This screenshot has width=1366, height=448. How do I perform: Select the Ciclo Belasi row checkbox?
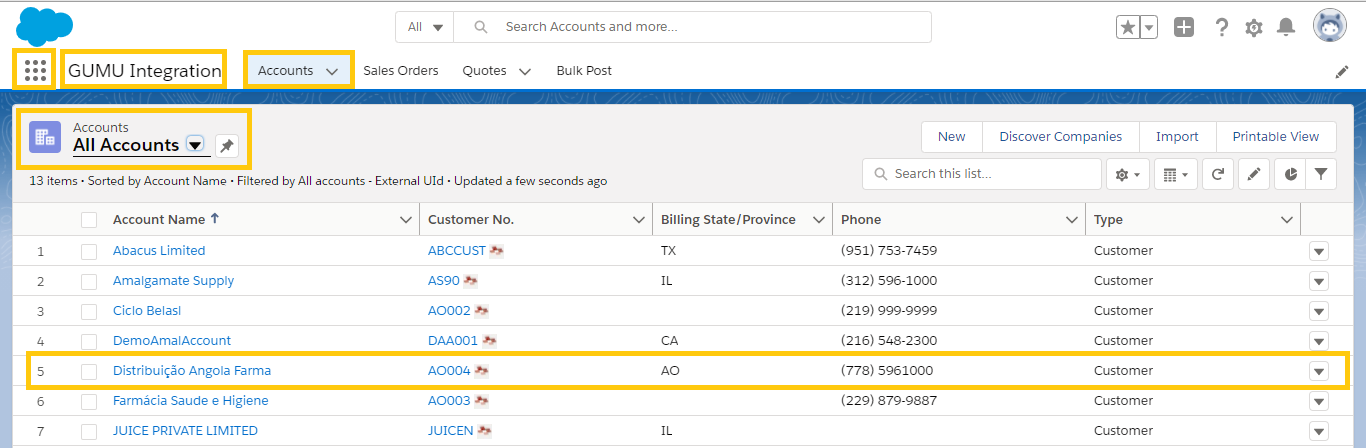89,311
